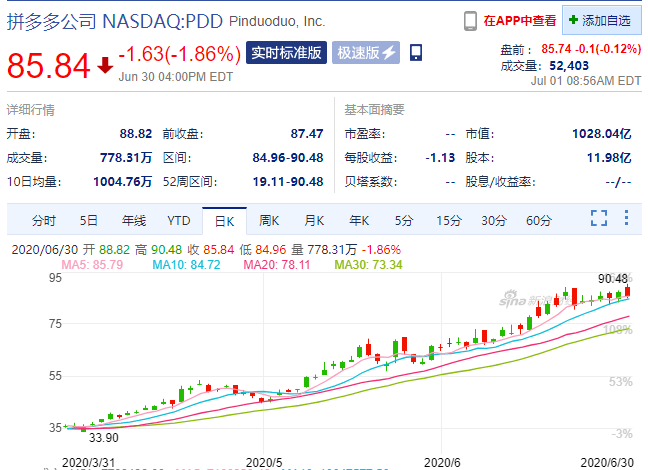The image size is (648, 470).
Task: Click the 10日均量 value 1004.76万
Action: [123, 182]
